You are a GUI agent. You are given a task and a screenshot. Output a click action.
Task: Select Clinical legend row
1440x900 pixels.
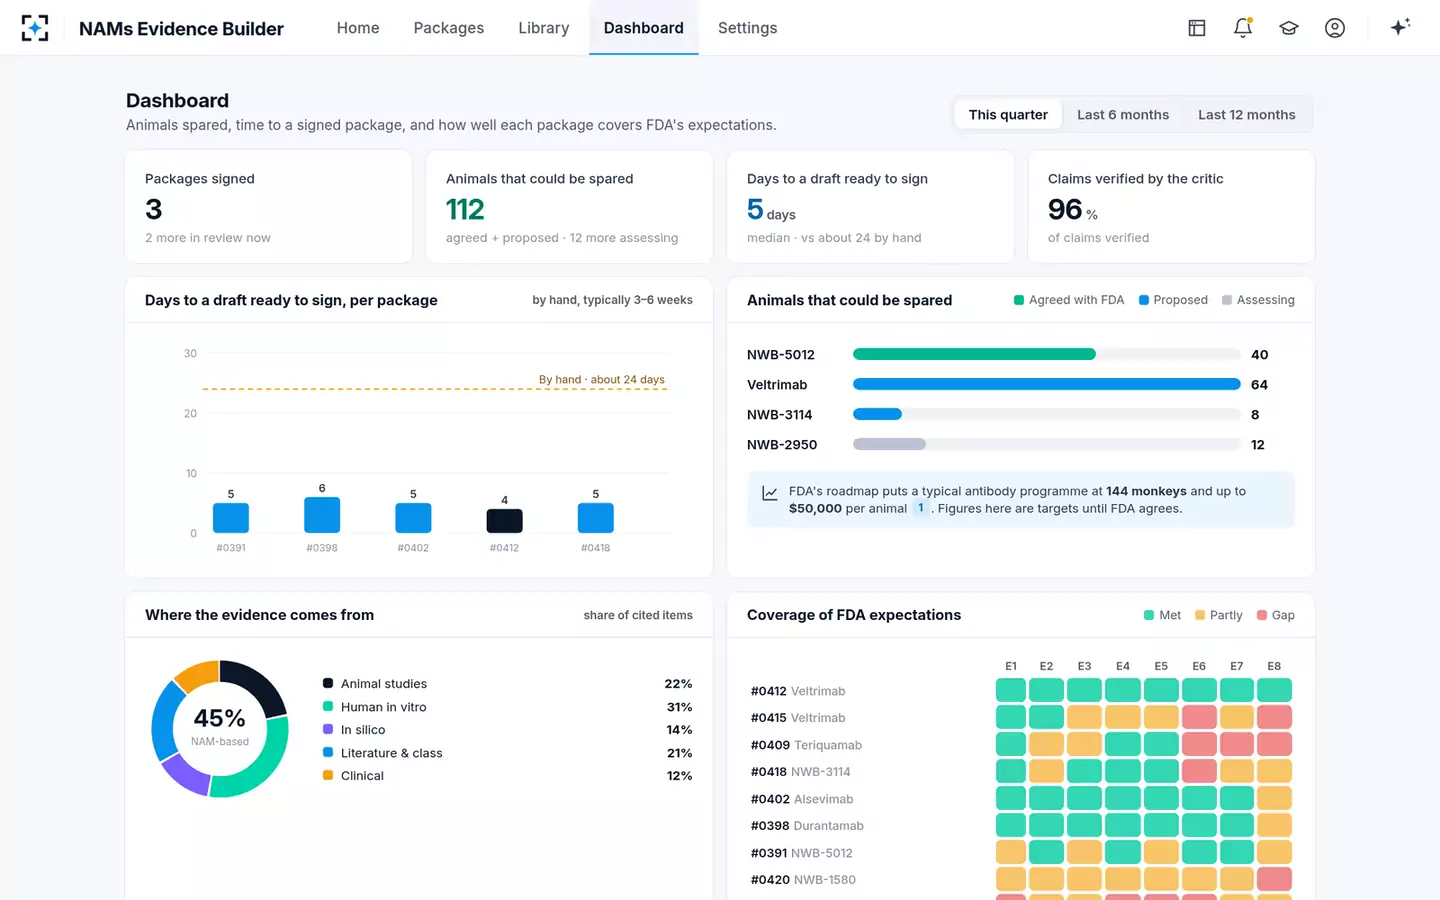507,776
